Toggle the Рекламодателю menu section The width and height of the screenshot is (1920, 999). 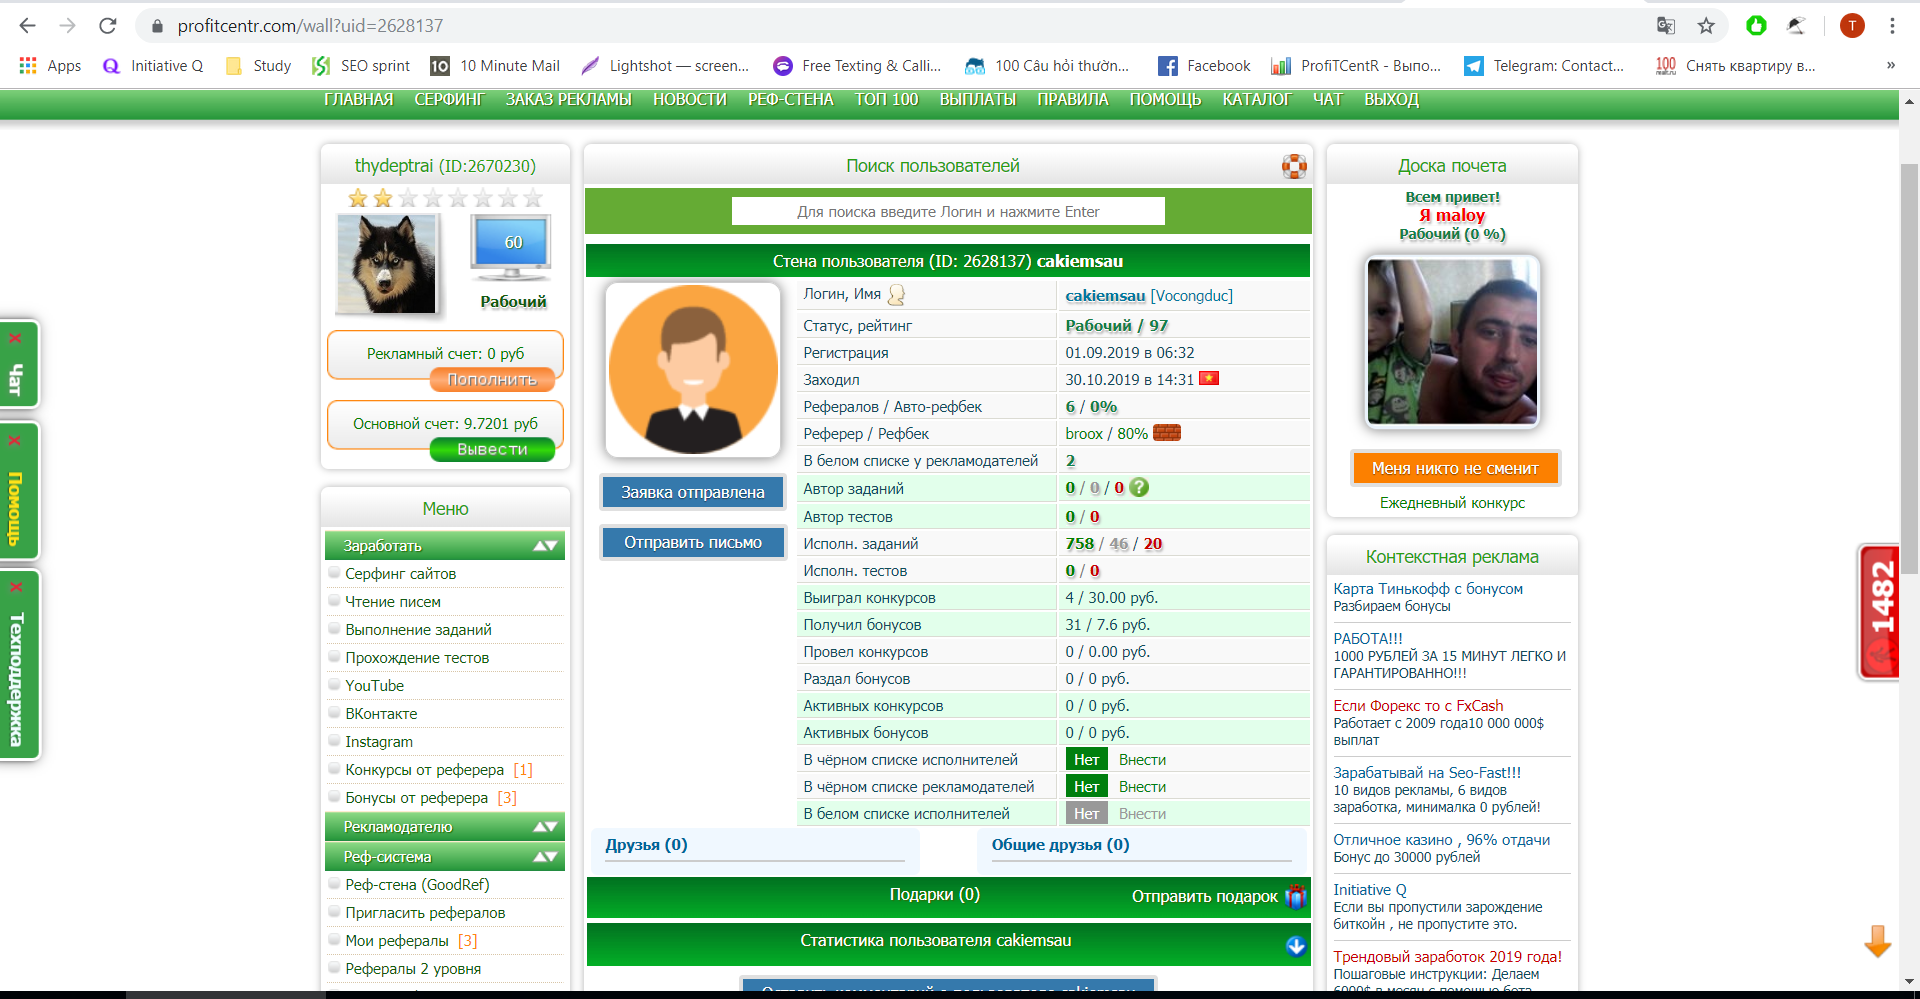[445, 827]
